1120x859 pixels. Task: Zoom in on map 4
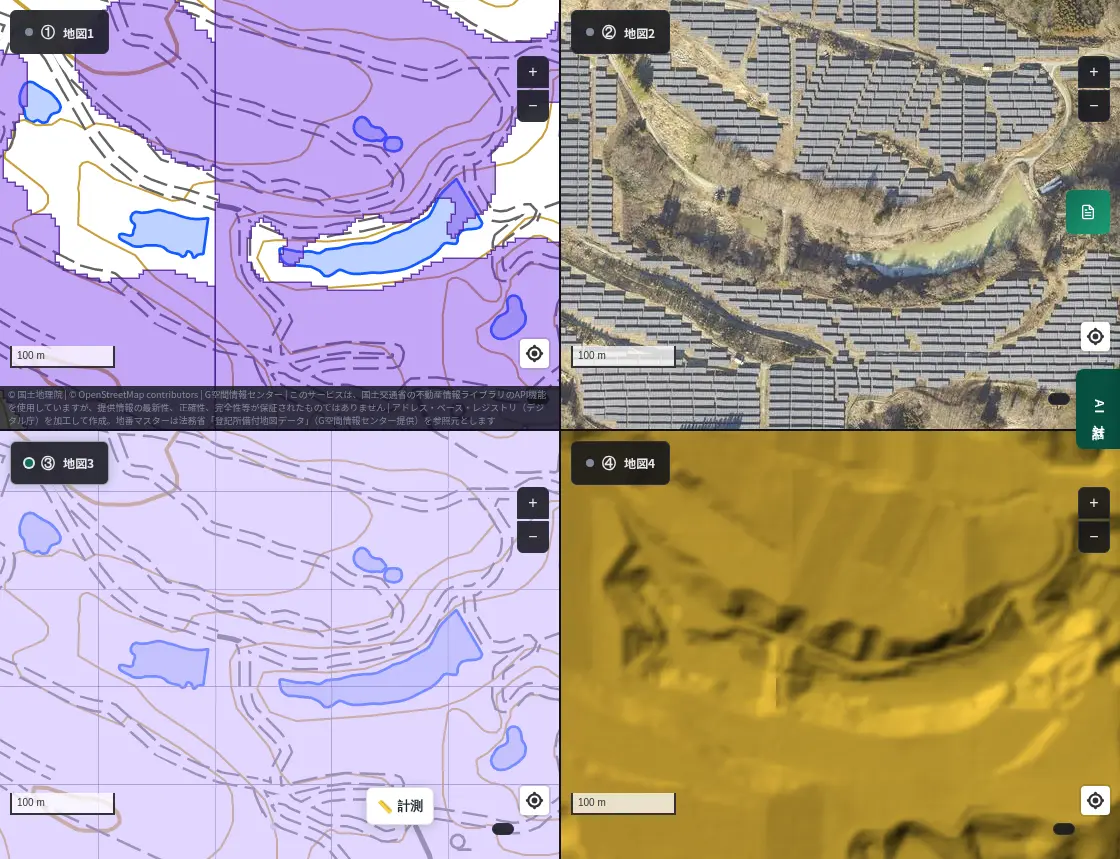tap(1094, 503)
